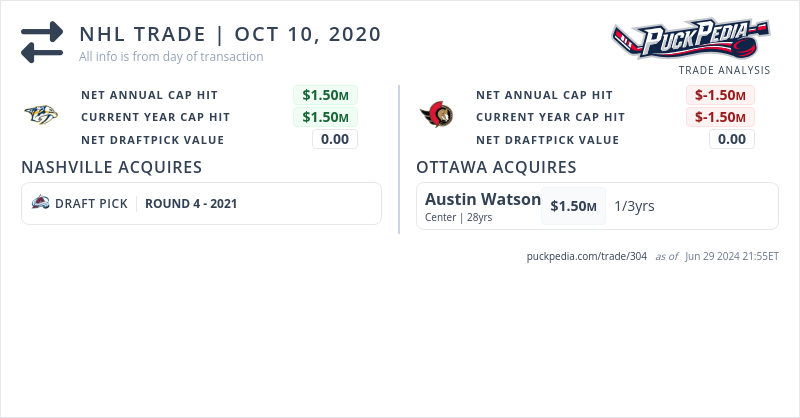Click the puckpedia.com/trade/304 link
This screenshot has height=418, width=800.
[586, 256]
